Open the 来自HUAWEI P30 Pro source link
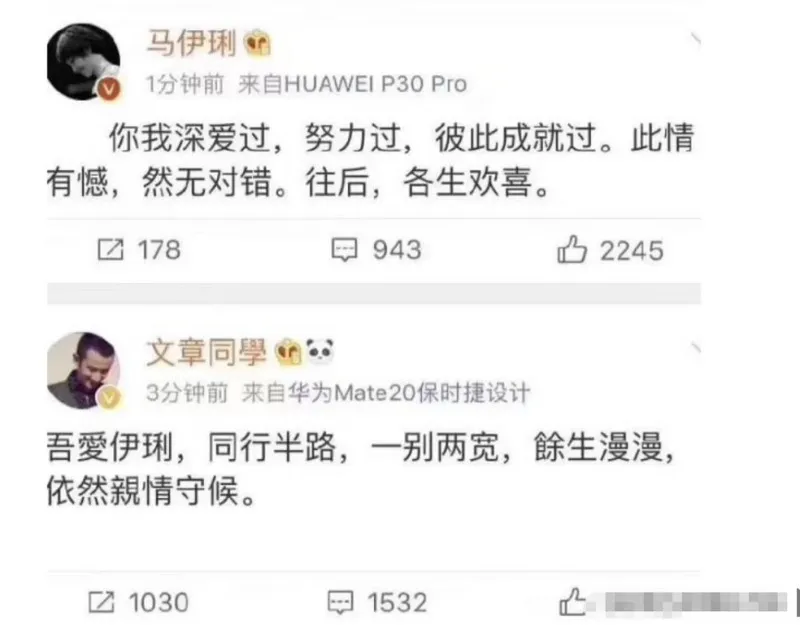The image size is (800, 625). click(x=353, y=84)
